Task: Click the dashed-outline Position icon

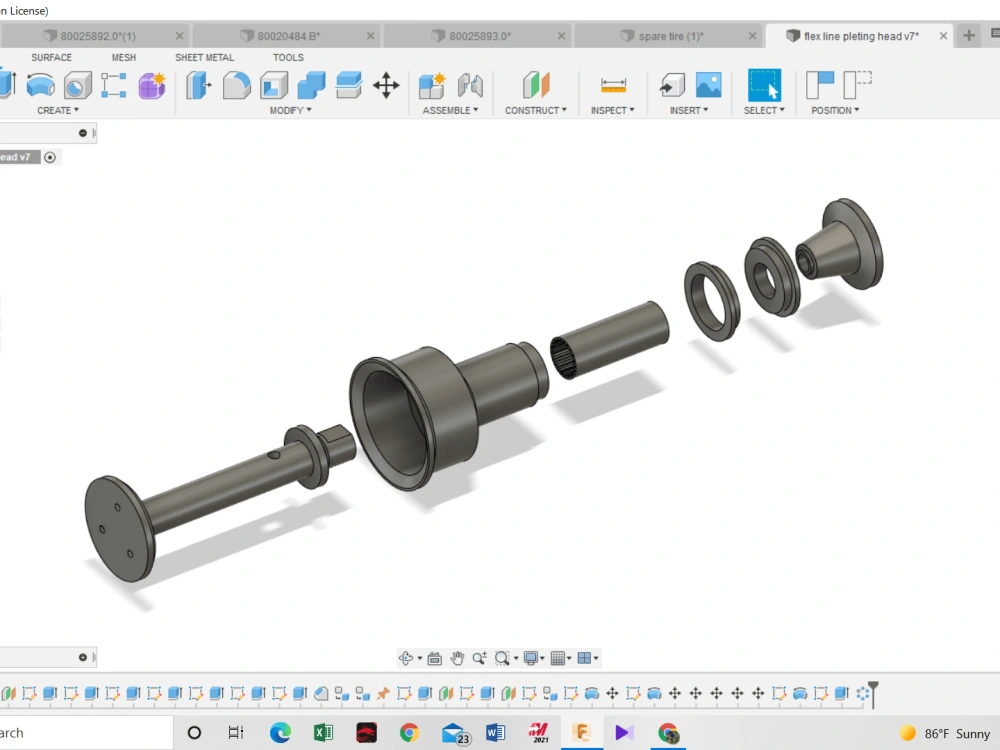Action: click(857, 85)
